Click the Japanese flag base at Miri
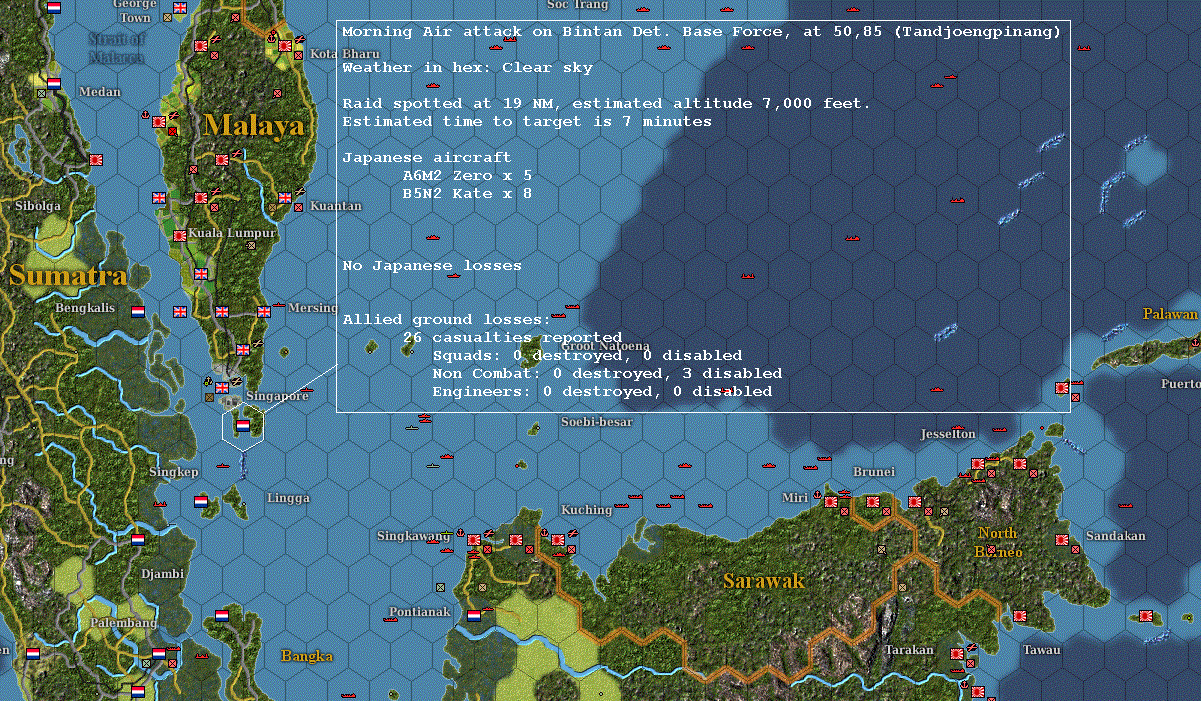Image resolution: width=1201 pixels, height=701 pixels. 830,501
